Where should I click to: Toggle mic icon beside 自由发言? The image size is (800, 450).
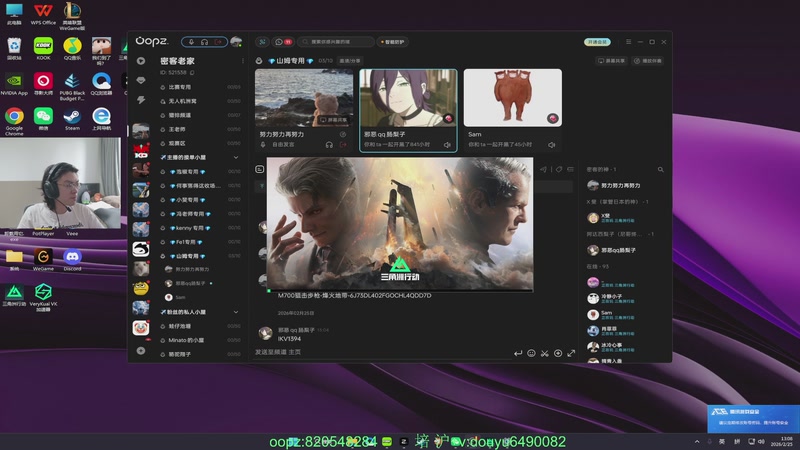[x=263, y=145]
